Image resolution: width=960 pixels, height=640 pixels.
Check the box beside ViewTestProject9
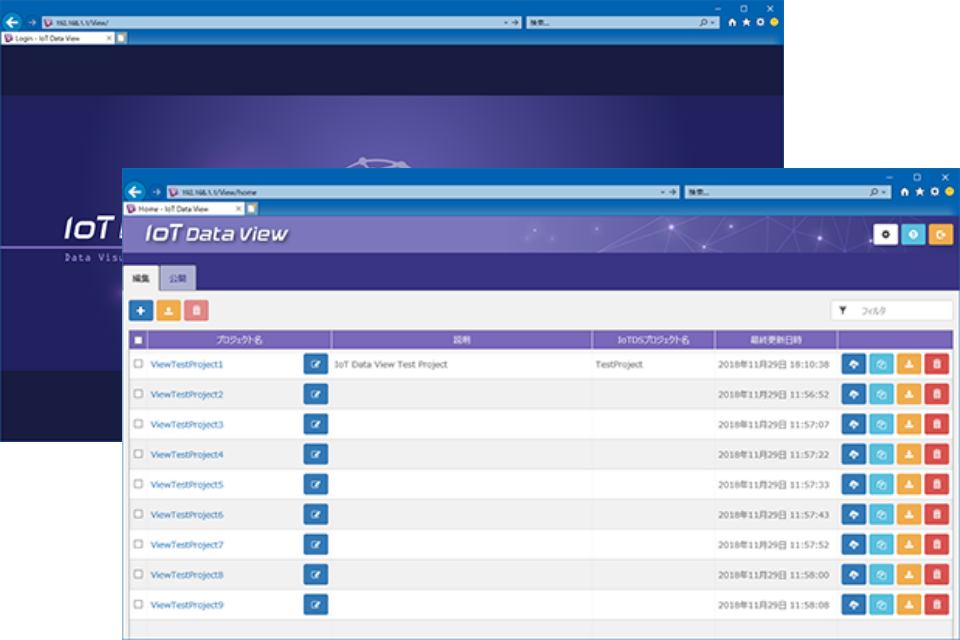click(x=138, y=604)
